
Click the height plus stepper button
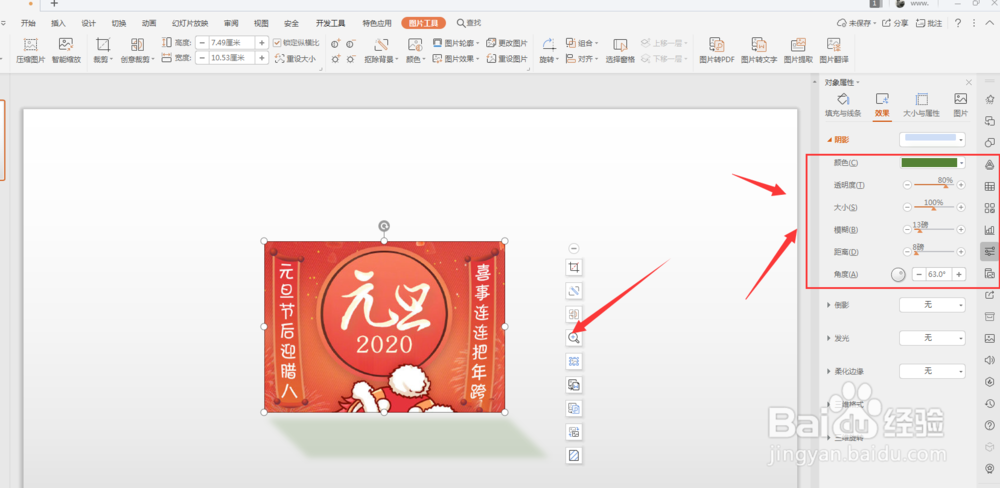click(262, 43)
